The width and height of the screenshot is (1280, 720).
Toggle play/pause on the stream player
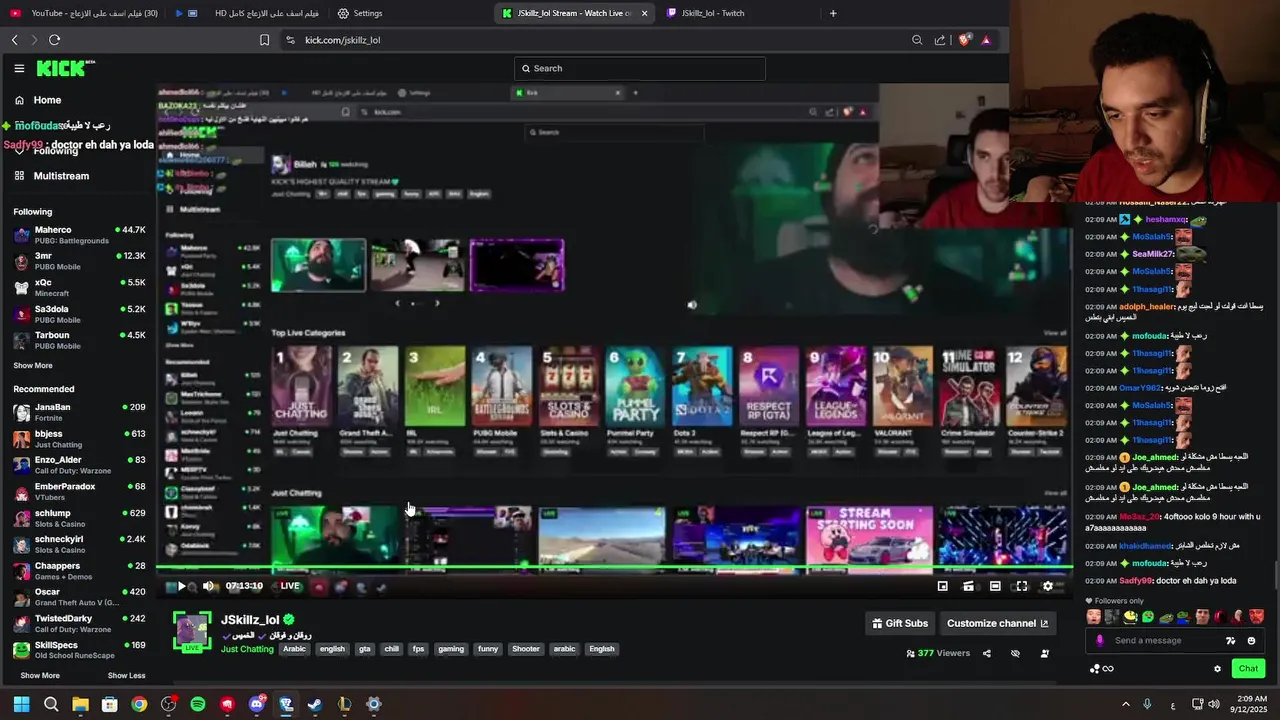click(x=181, y=586)
